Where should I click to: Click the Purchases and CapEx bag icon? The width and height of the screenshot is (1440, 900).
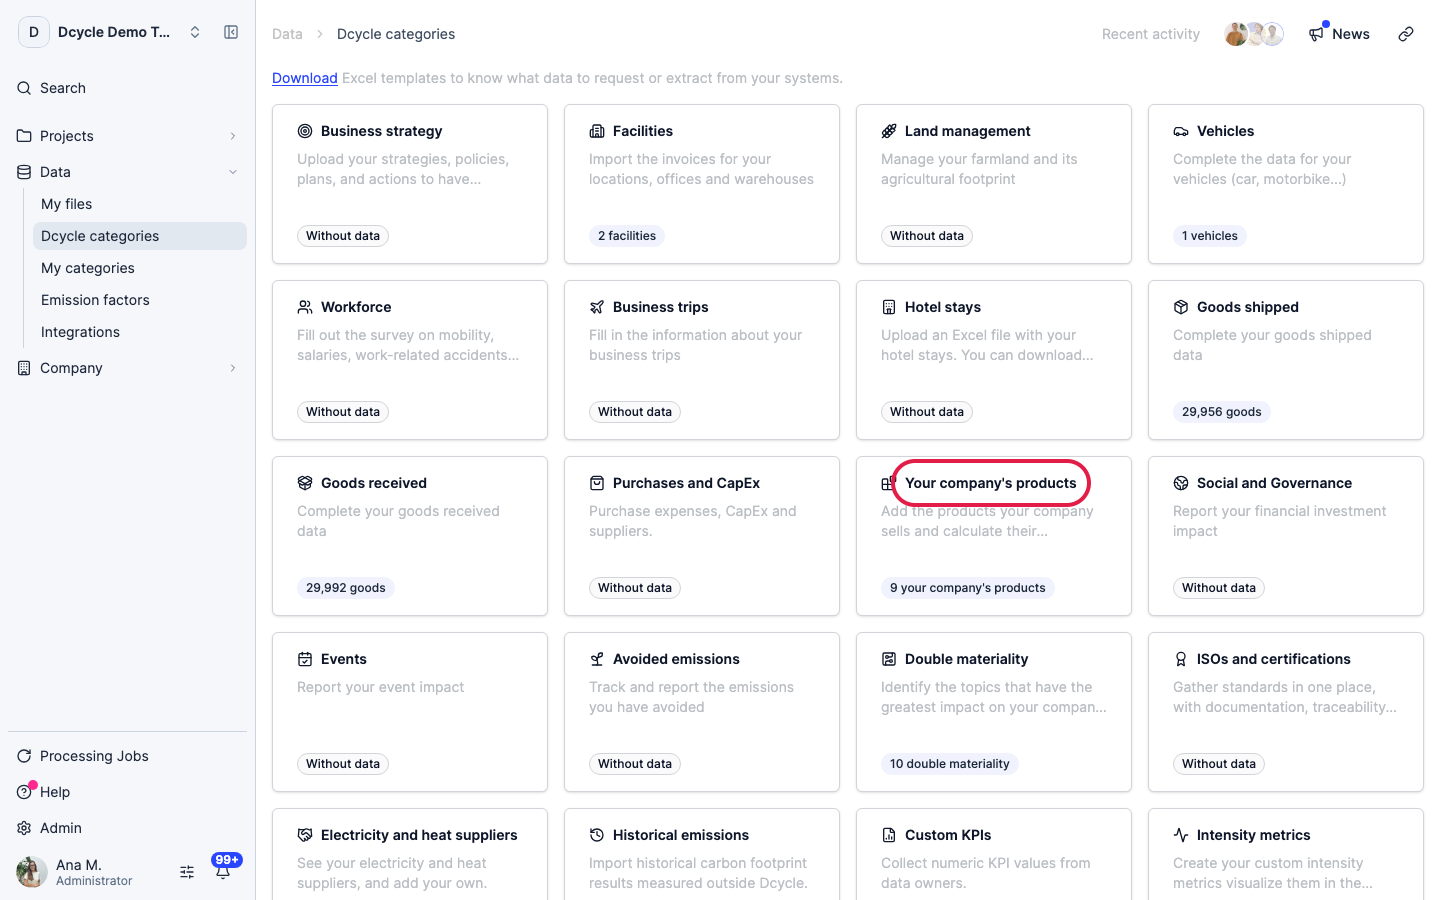(x=597, y=483)
